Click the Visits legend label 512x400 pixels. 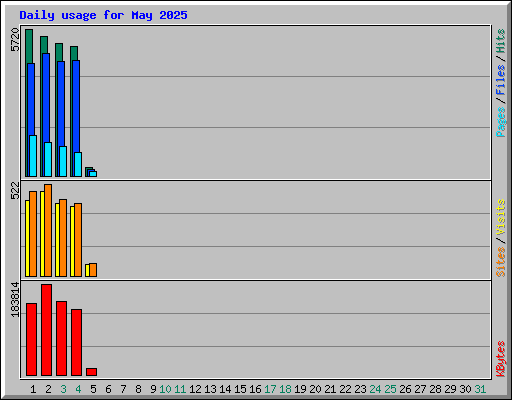pyautogui.click(x=501, y=217)
